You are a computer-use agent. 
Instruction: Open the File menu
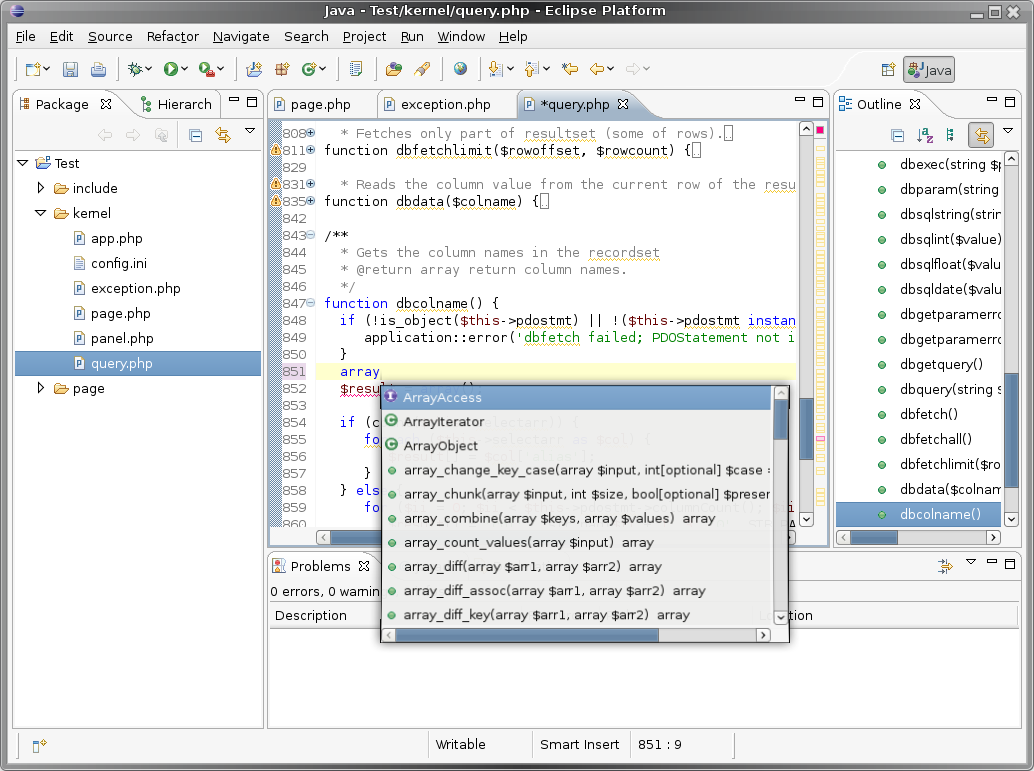[26, 37]
